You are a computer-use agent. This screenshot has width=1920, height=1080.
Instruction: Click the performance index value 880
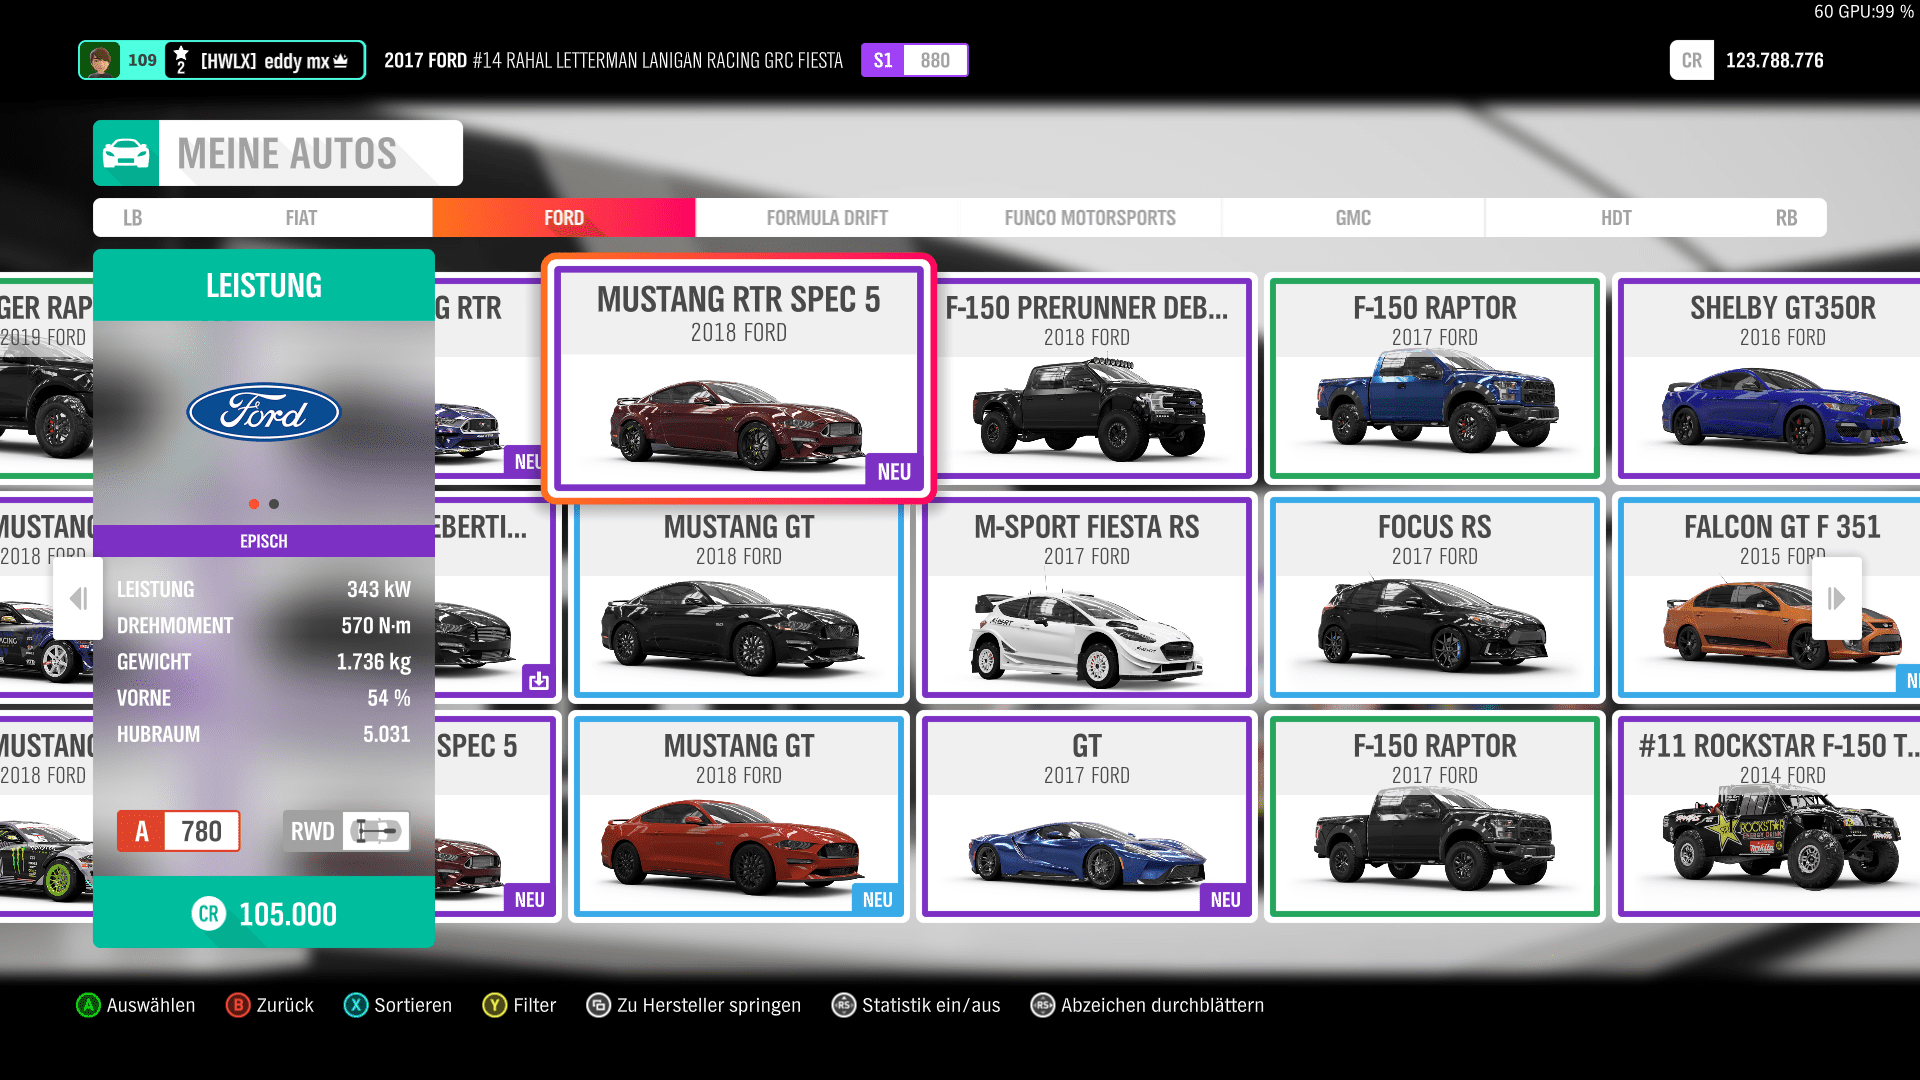pyautogui.click(x=935, y=60)
